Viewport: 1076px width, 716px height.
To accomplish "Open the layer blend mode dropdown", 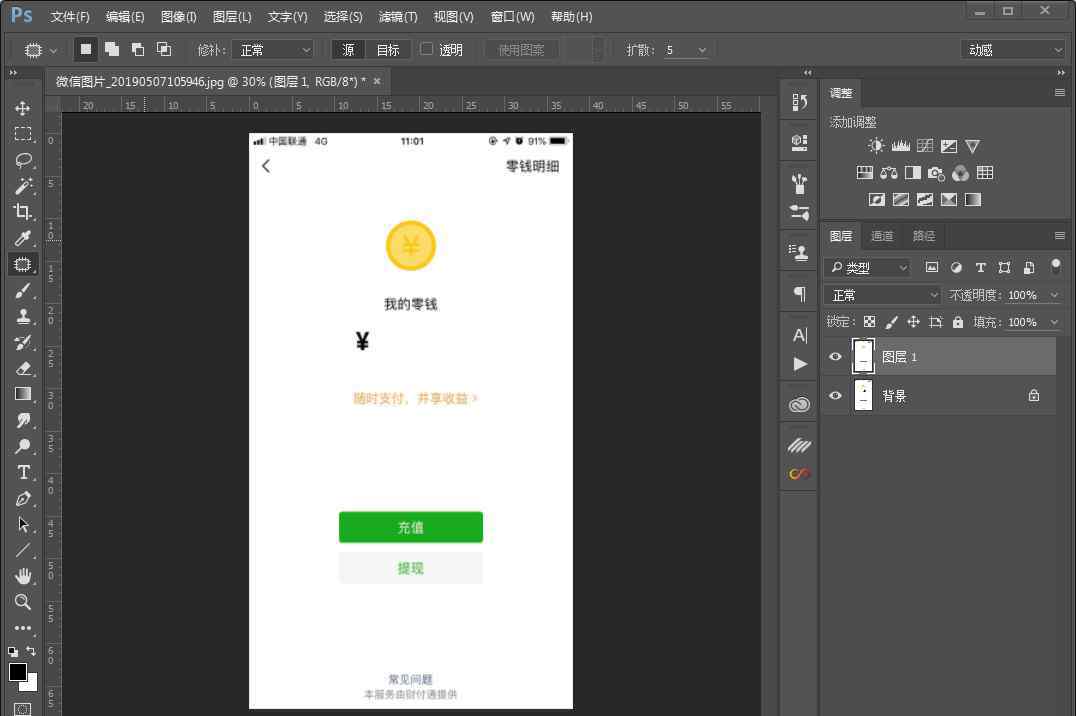I will tap(882, 295).
